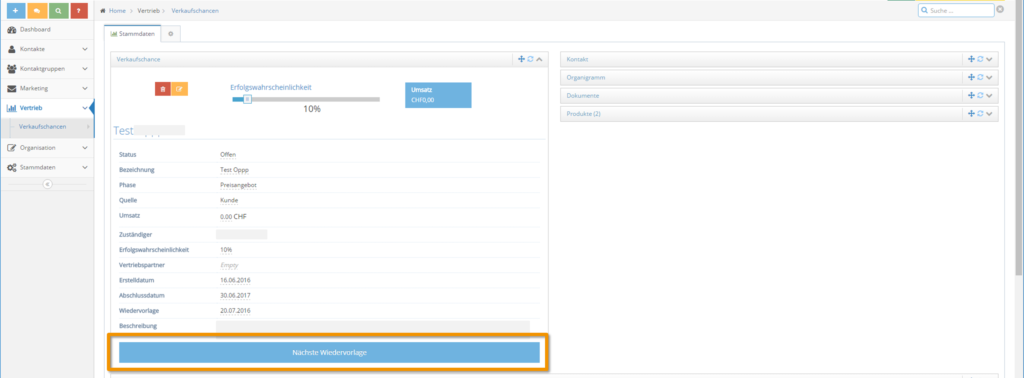1024x378 pixels.
Task: Open the Stammdaten sidebar menu
Action: coord(47,167)
